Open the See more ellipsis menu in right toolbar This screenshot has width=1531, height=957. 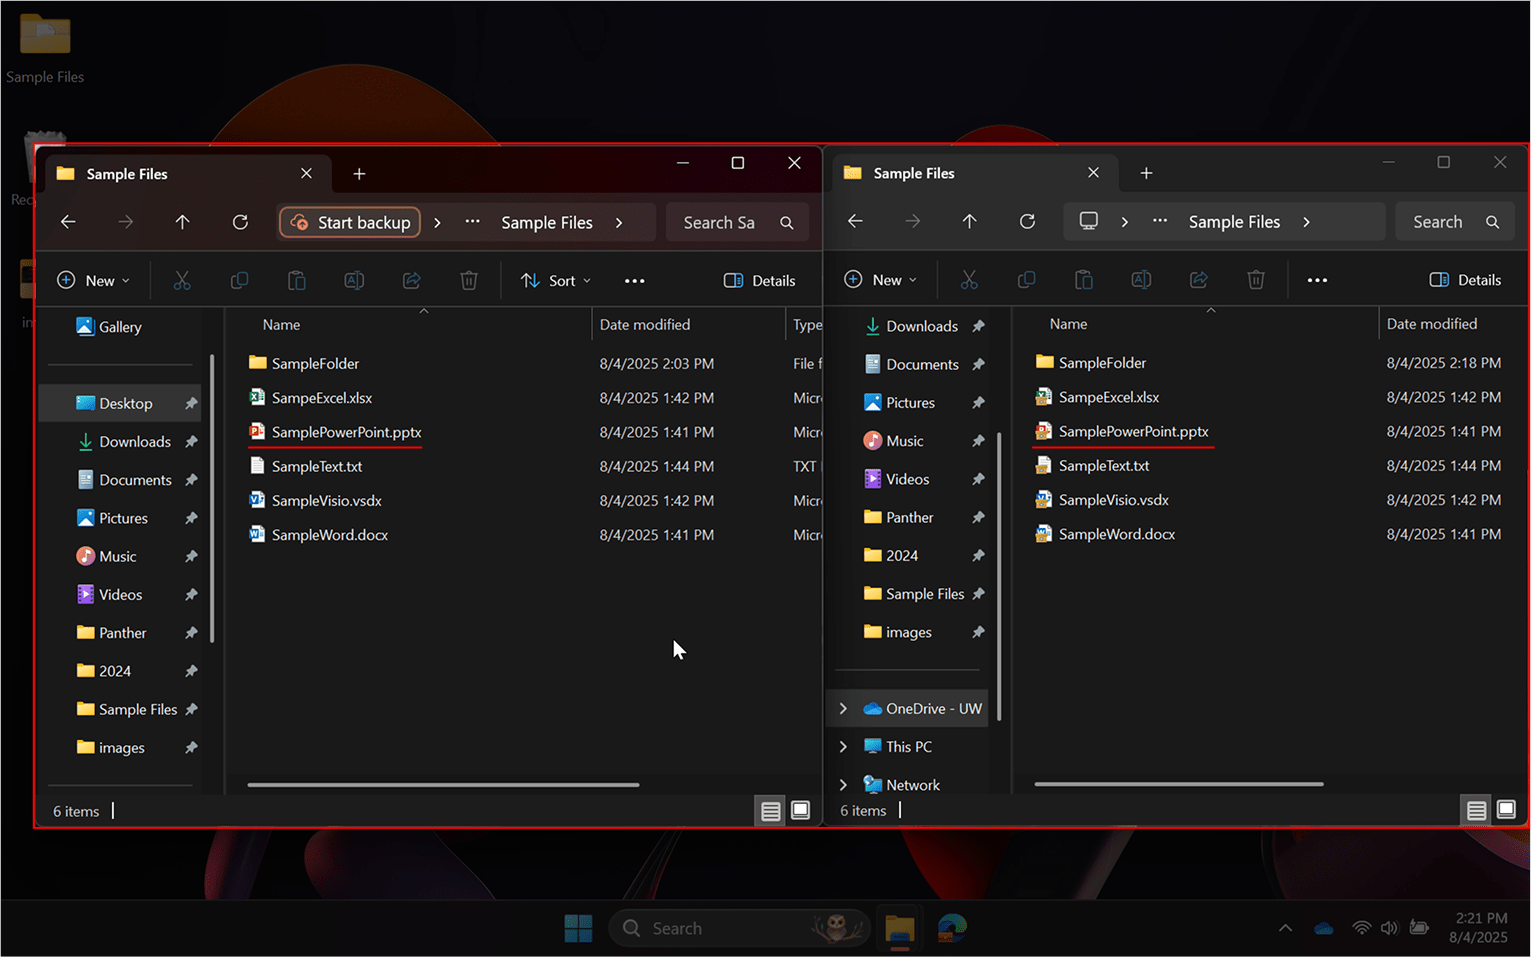coord(1317,280)
